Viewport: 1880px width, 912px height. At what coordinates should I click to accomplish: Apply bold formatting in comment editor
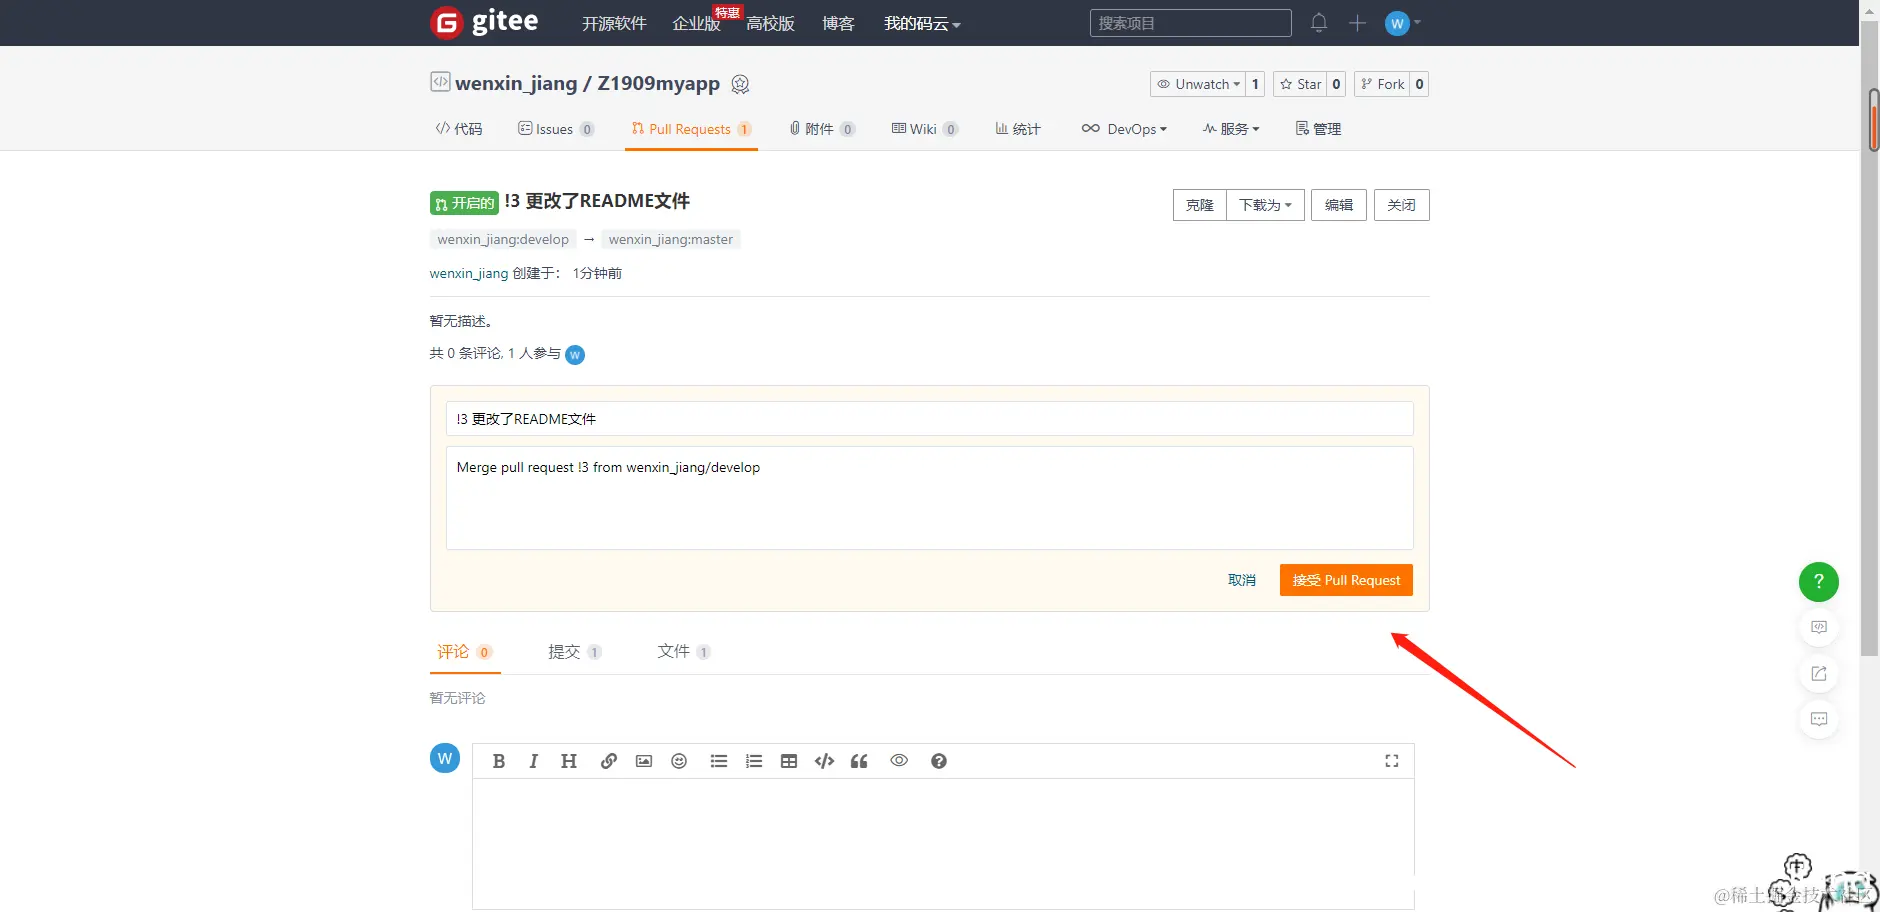(x=499, y=761)
